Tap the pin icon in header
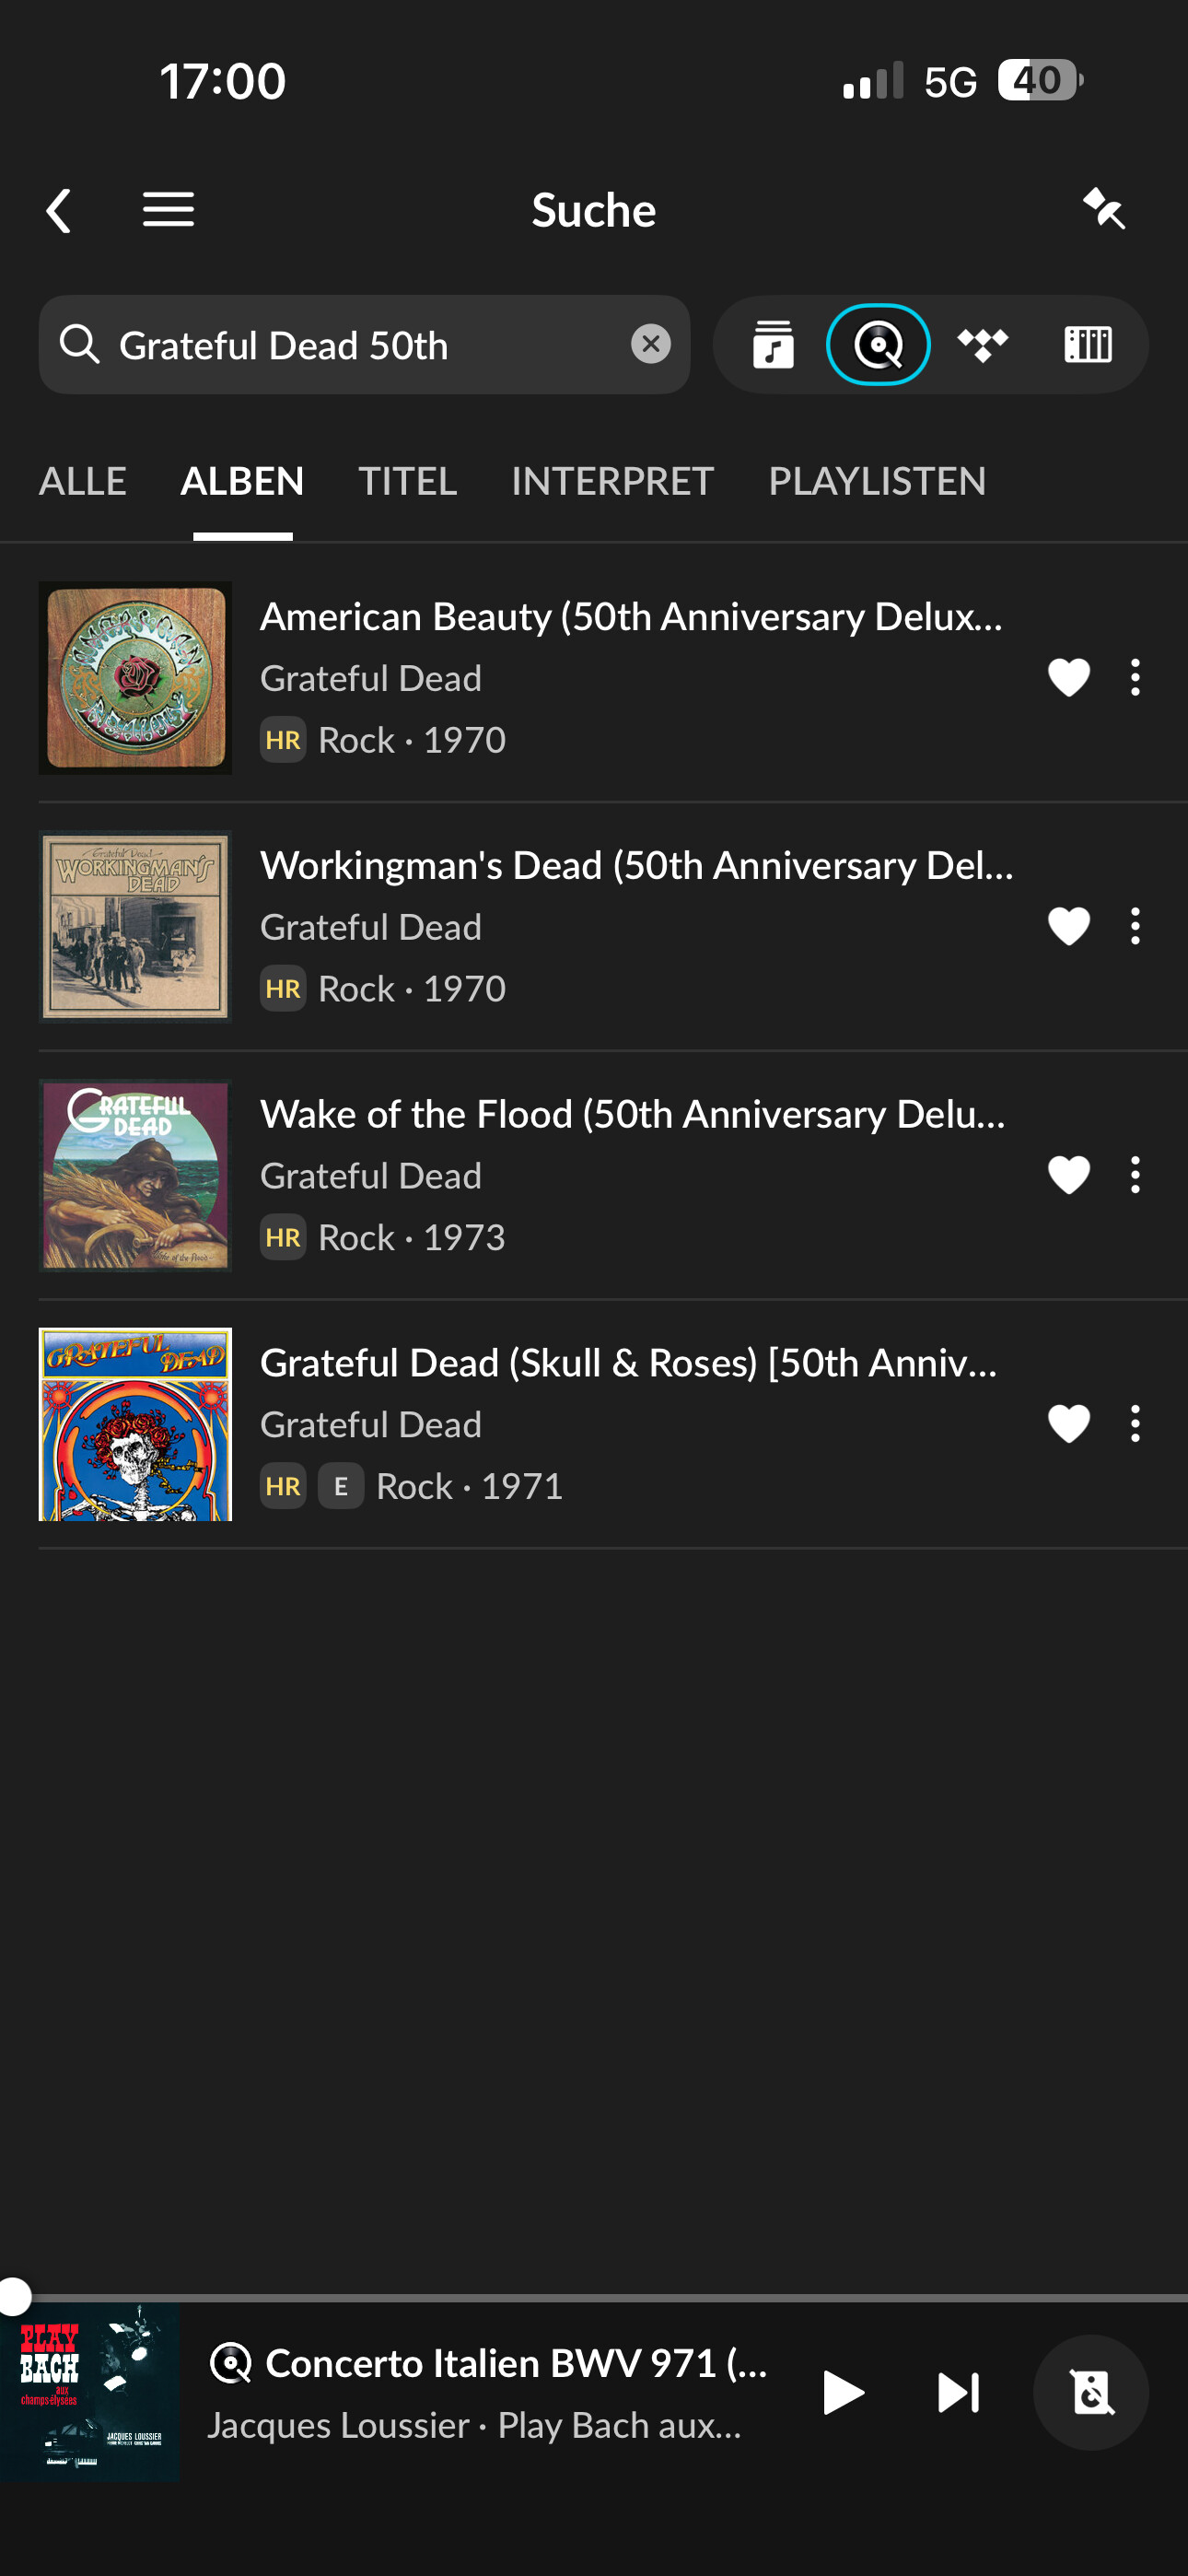 click(1104, 209)
